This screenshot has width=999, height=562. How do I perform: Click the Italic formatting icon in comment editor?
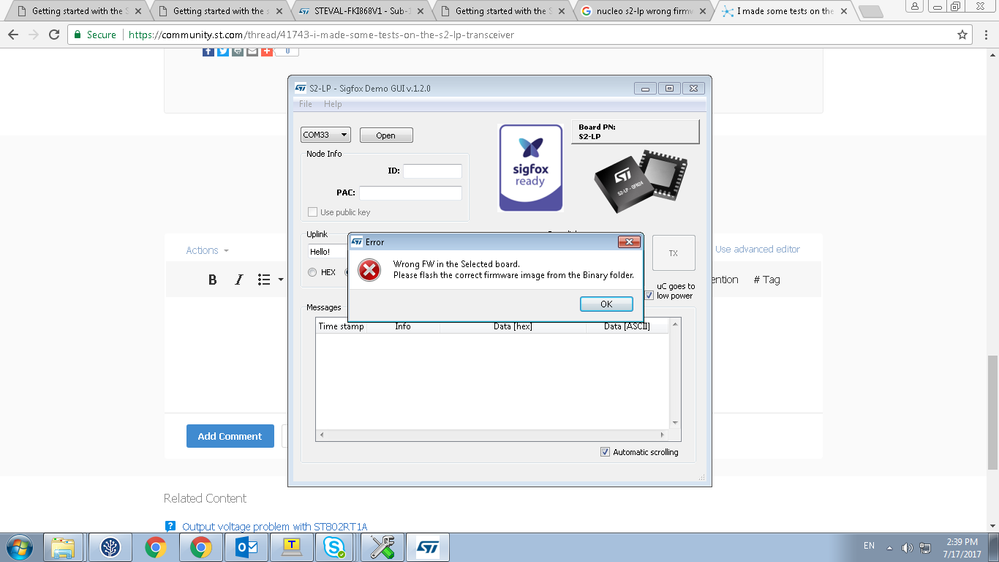[238, 280]
